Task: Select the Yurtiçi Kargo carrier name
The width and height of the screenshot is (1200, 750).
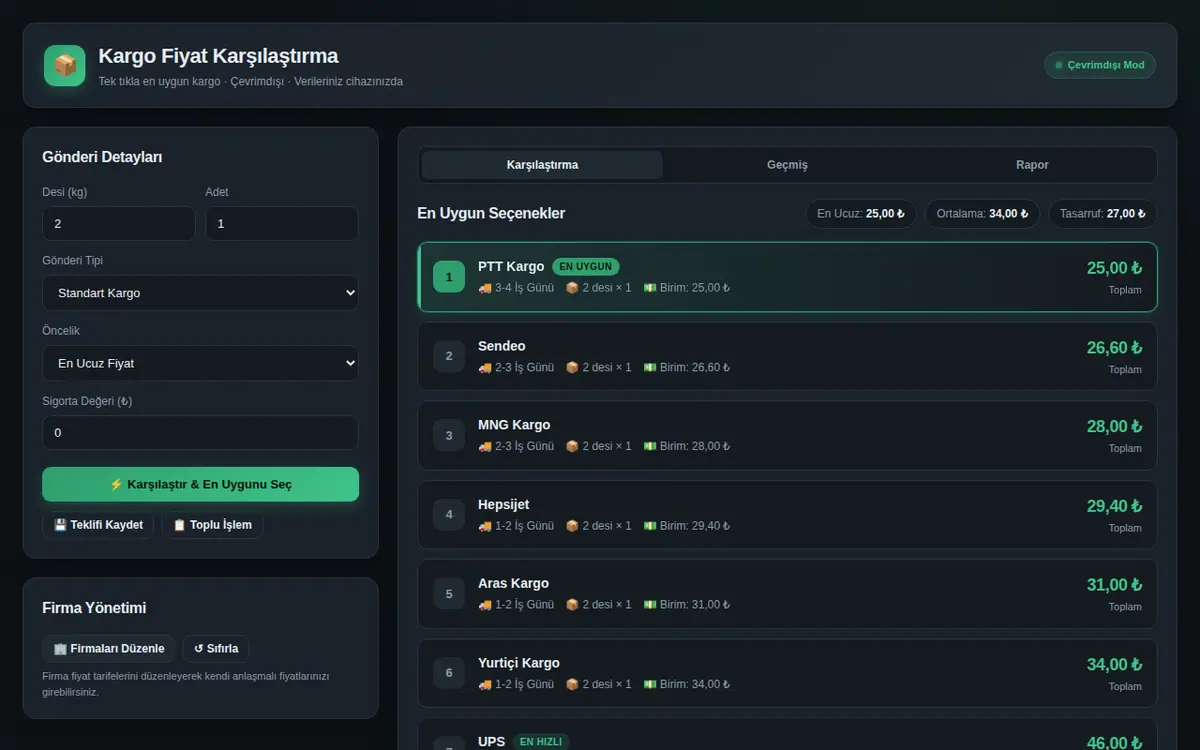Action: [x=519, y=663]
